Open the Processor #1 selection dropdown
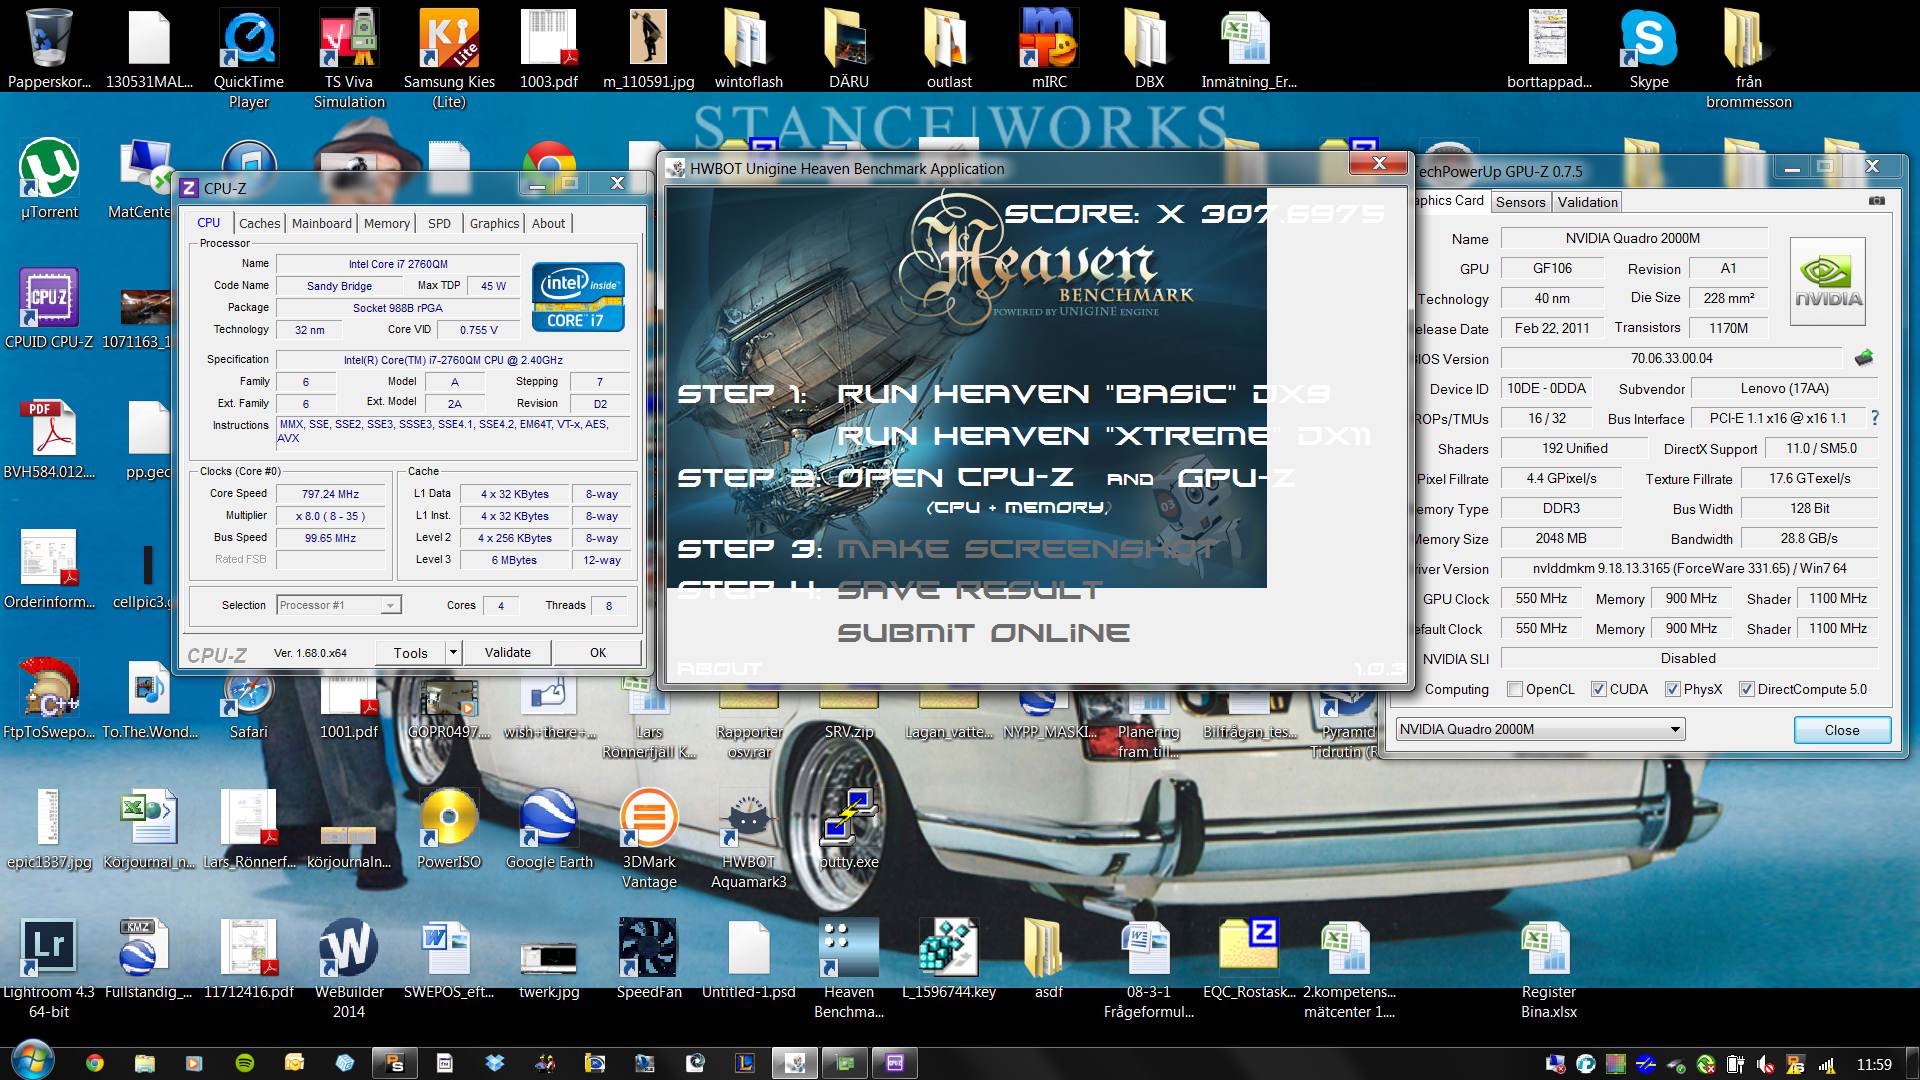This screenshot has height=1080, width=1920. point(339,605)
